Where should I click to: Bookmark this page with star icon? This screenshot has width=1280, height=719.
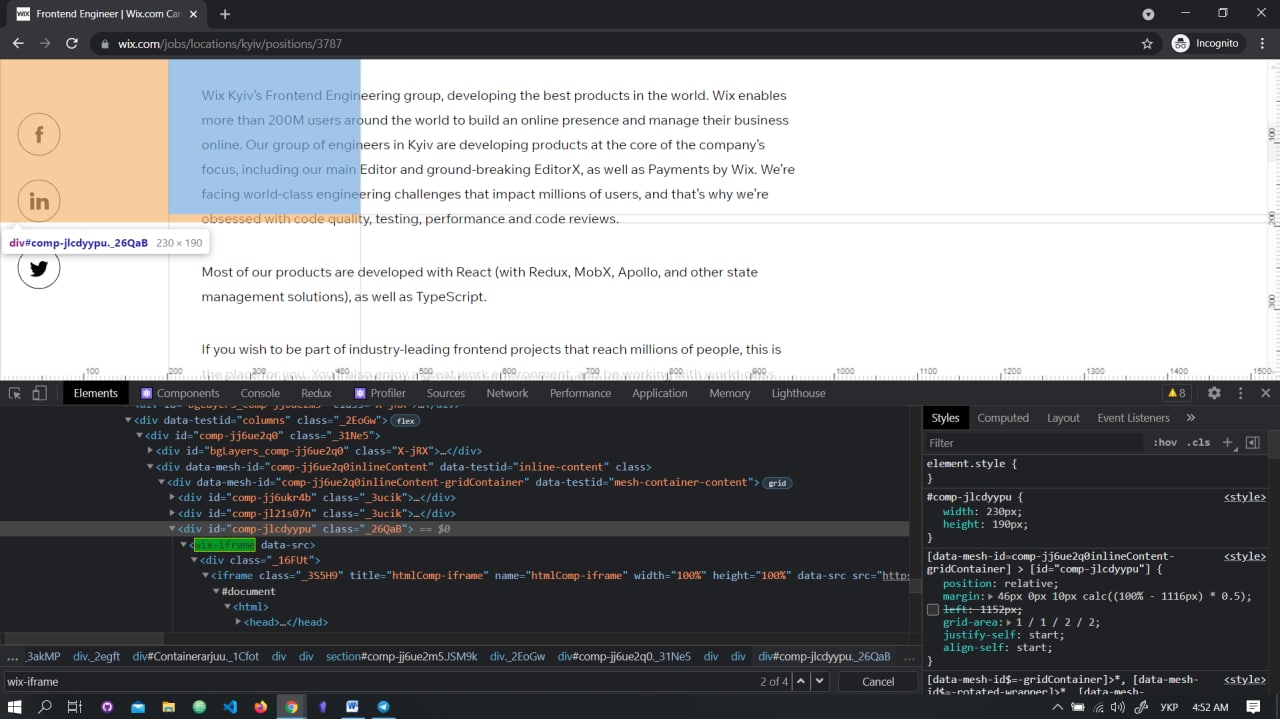point(1147,43)
